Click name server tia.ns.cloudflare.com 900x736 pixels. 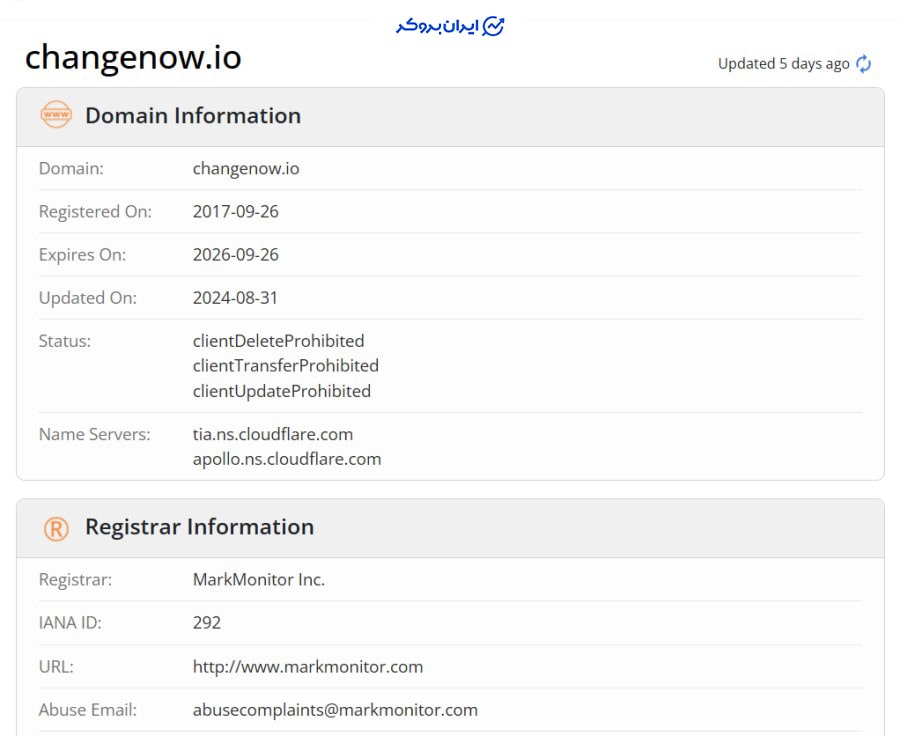click(x=273, y=434)
